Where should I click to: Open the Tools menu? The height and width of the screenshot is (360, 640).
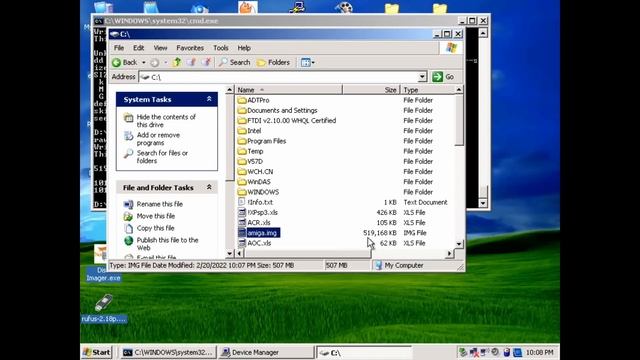(220, 48)
